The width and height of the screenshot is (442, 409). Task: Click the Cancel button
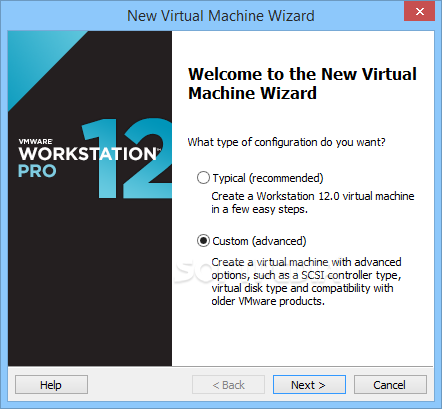click(x=390, y=385)
